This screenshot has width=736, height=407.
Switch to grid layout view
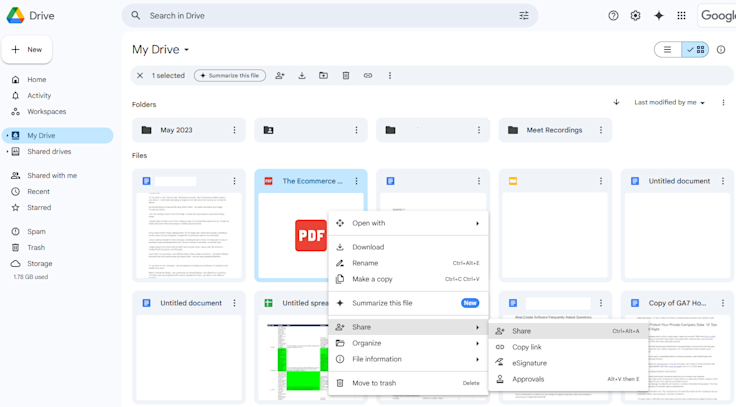click(x=695, y=50)
